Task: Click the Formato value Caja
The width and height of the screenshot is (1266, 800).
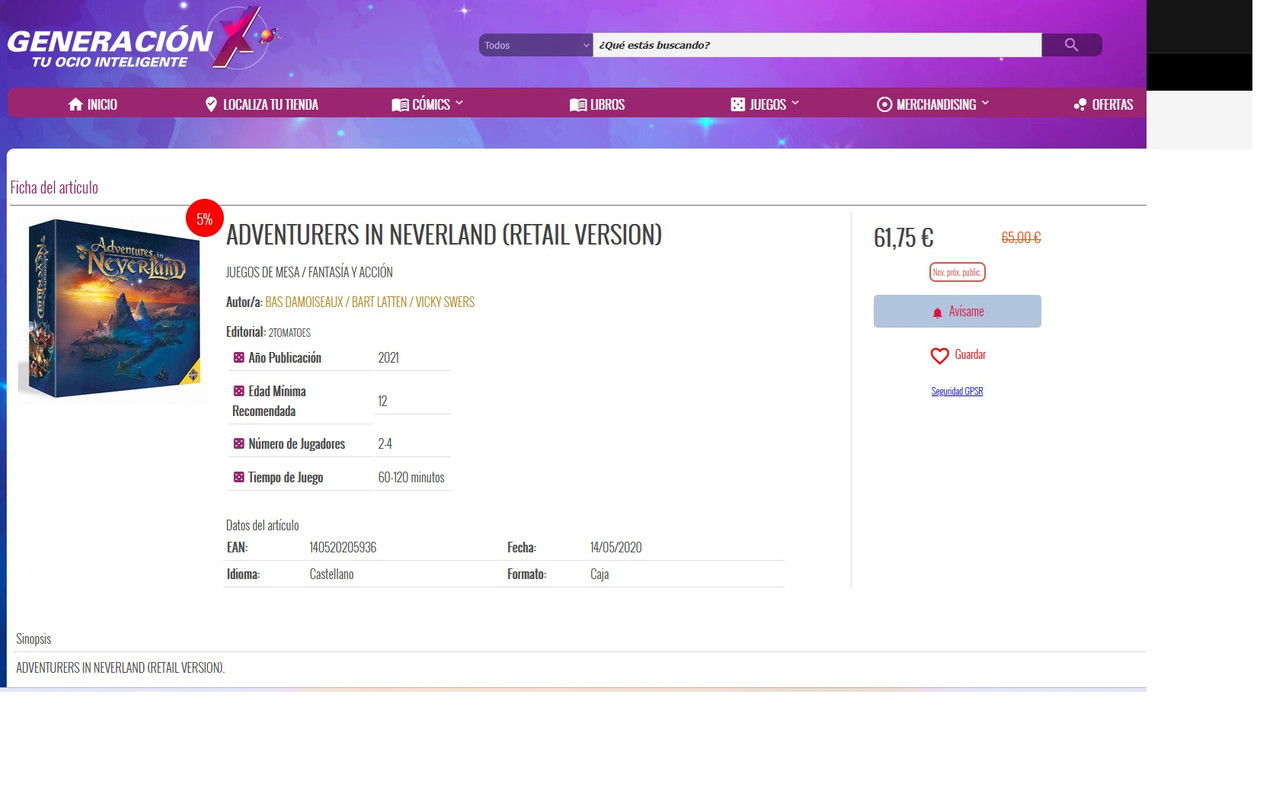Action: click(x=599, y=574)
